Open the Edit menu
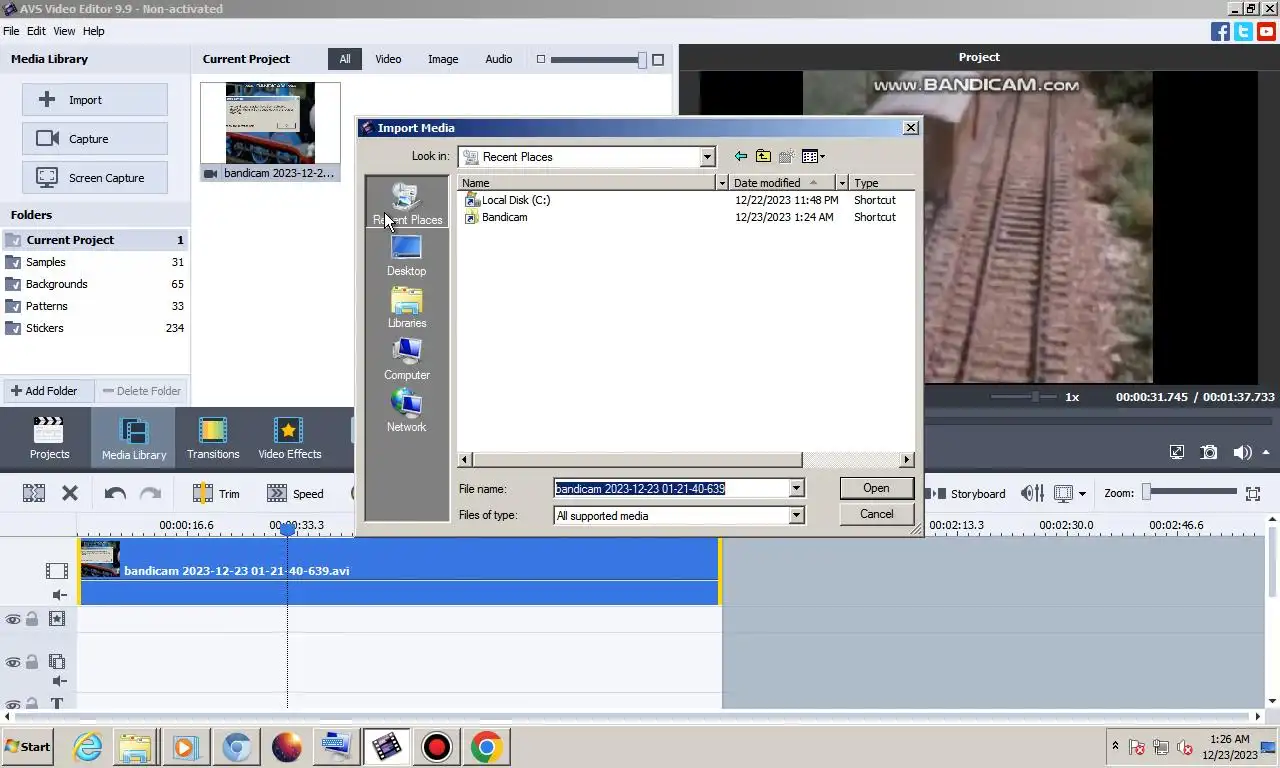1280x768 pixels. click(36, 31)
